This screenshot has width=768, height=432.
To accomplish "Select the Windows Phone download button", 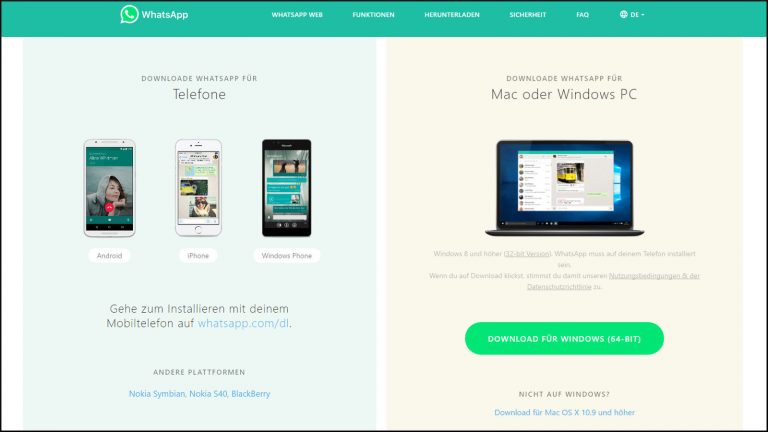I will click(287, 256).
